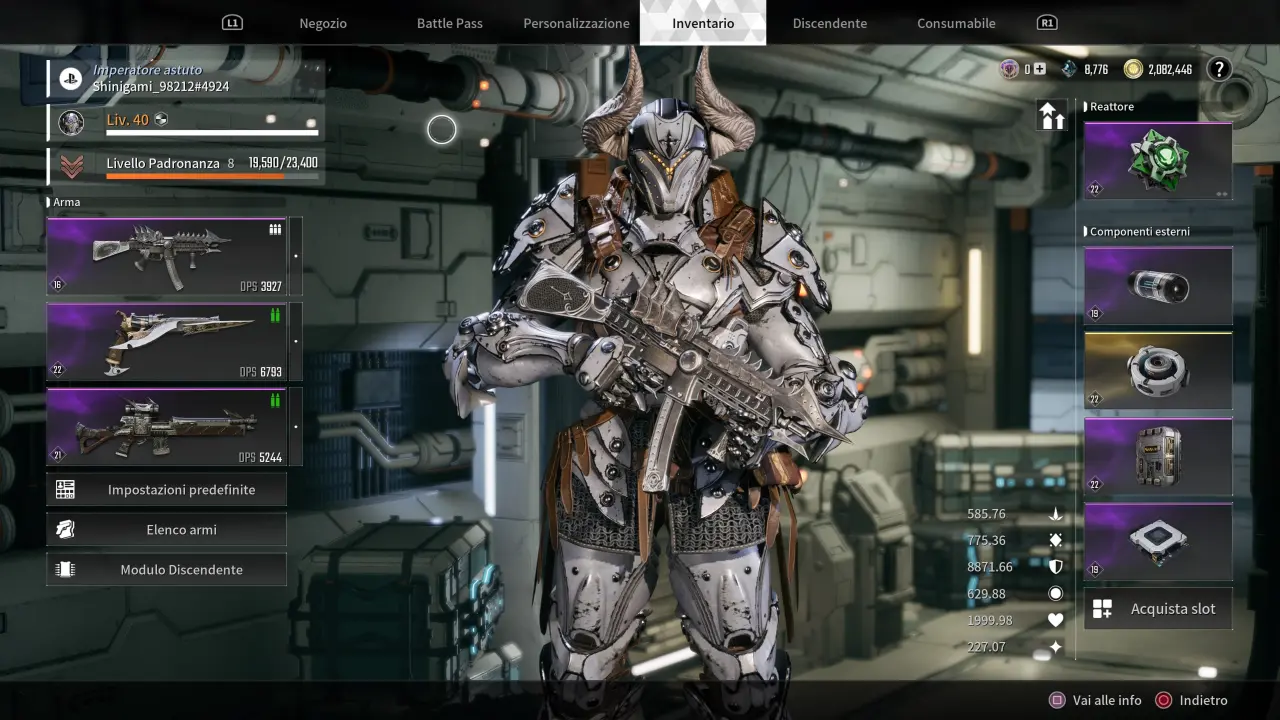Click the Imperatore astuto title text
1280x720 pixels.
147,70
